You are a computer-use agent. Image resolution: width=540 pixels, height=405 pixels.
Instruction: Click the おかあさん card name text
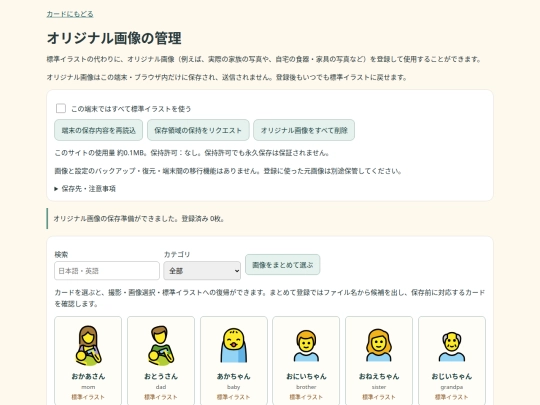[88, 376]
